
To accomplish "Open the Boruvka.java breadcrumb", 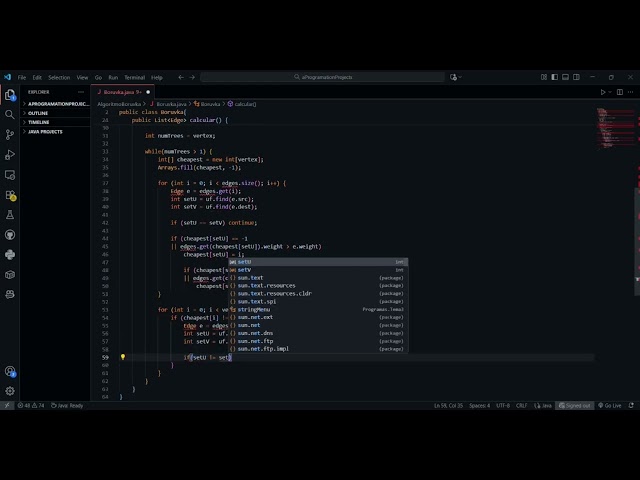I will 168,104.
